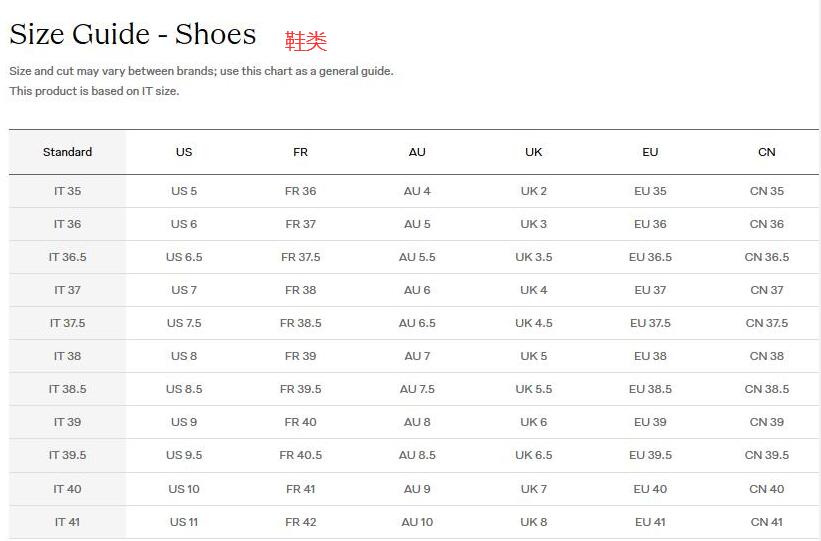Click the Size Guide - Shoes heading

(133, 35)
